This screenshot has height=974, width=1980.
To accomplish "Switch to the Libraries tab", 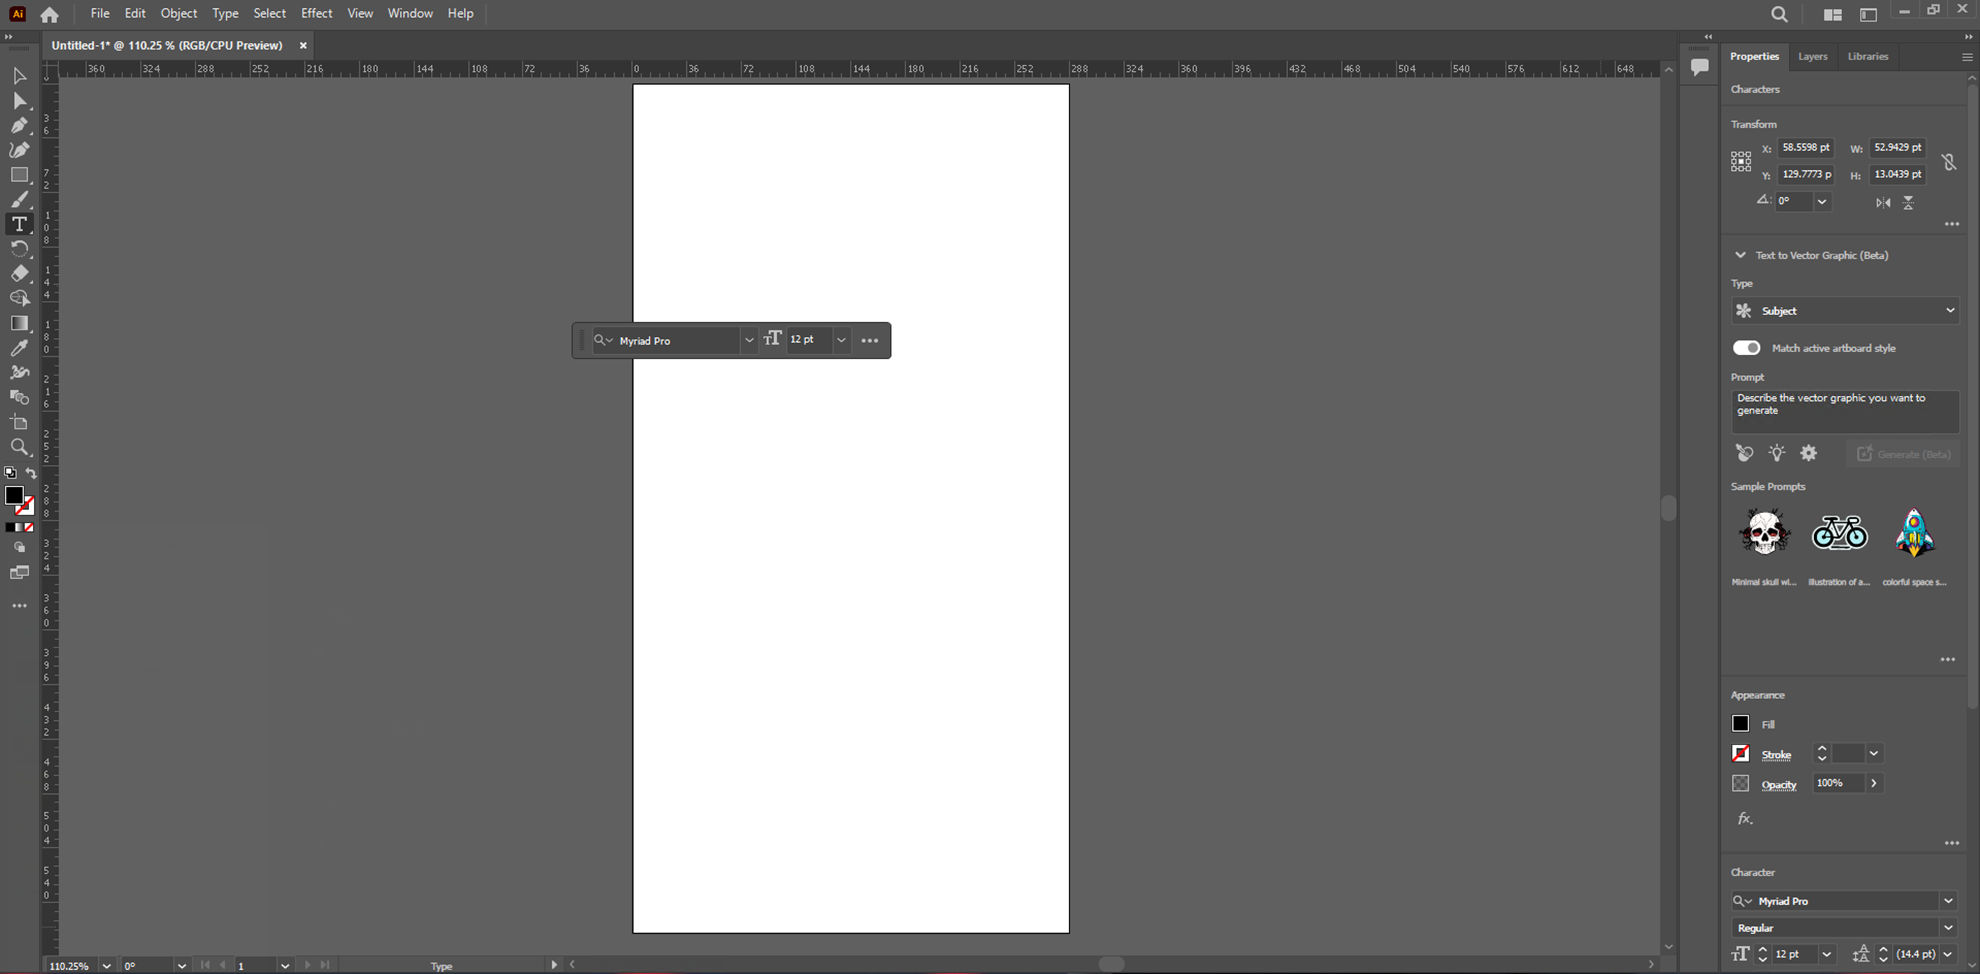I will click(1868, 57).
